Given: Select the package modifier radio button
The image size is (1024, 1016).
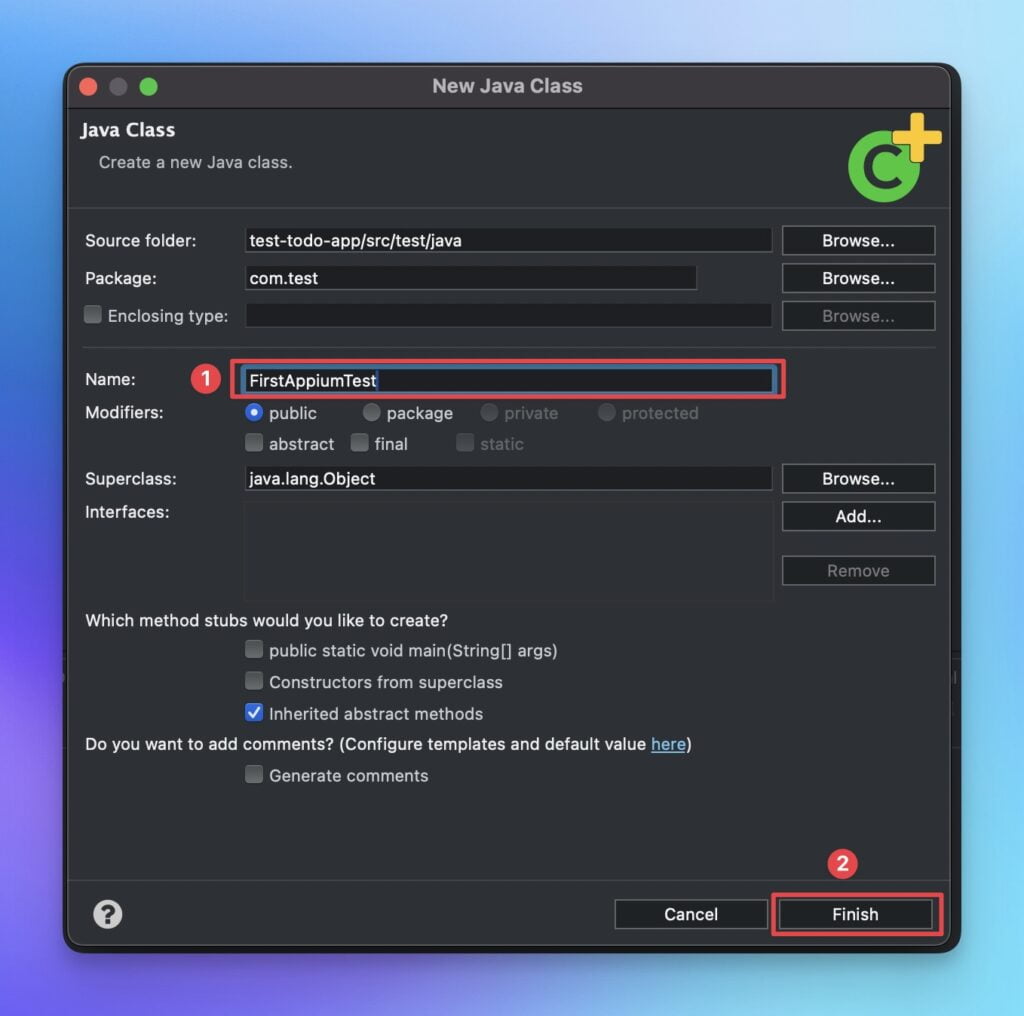Looking at the screenshot, I should 372,413.
